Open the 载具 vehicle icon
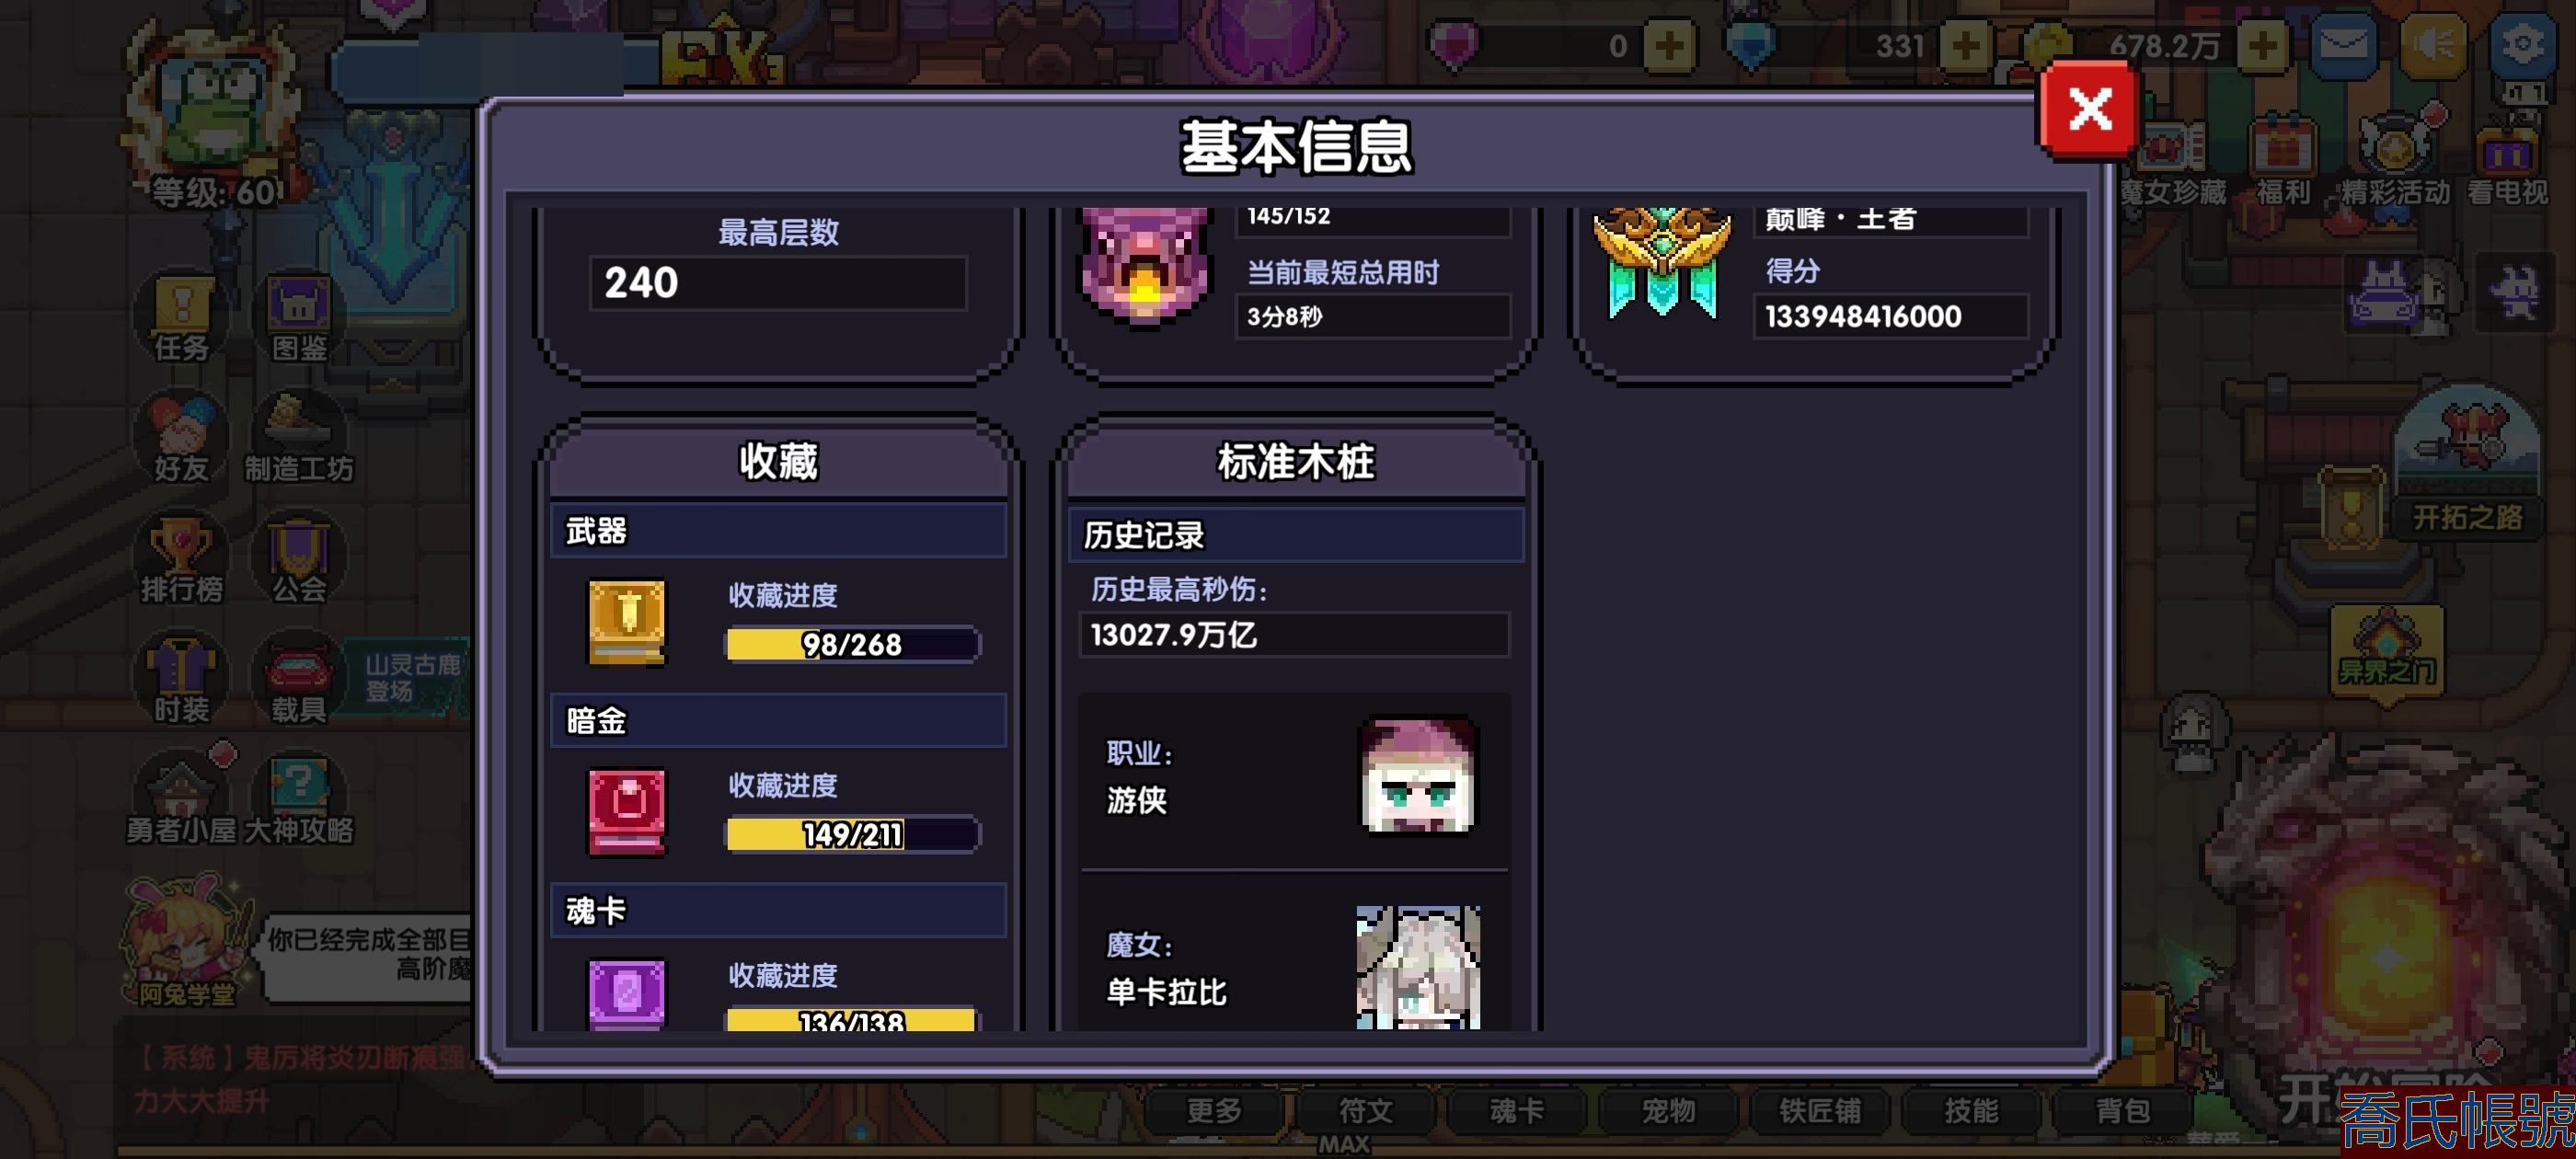Viewport: 2576px width, 1159px height. [x=299, y=678]
